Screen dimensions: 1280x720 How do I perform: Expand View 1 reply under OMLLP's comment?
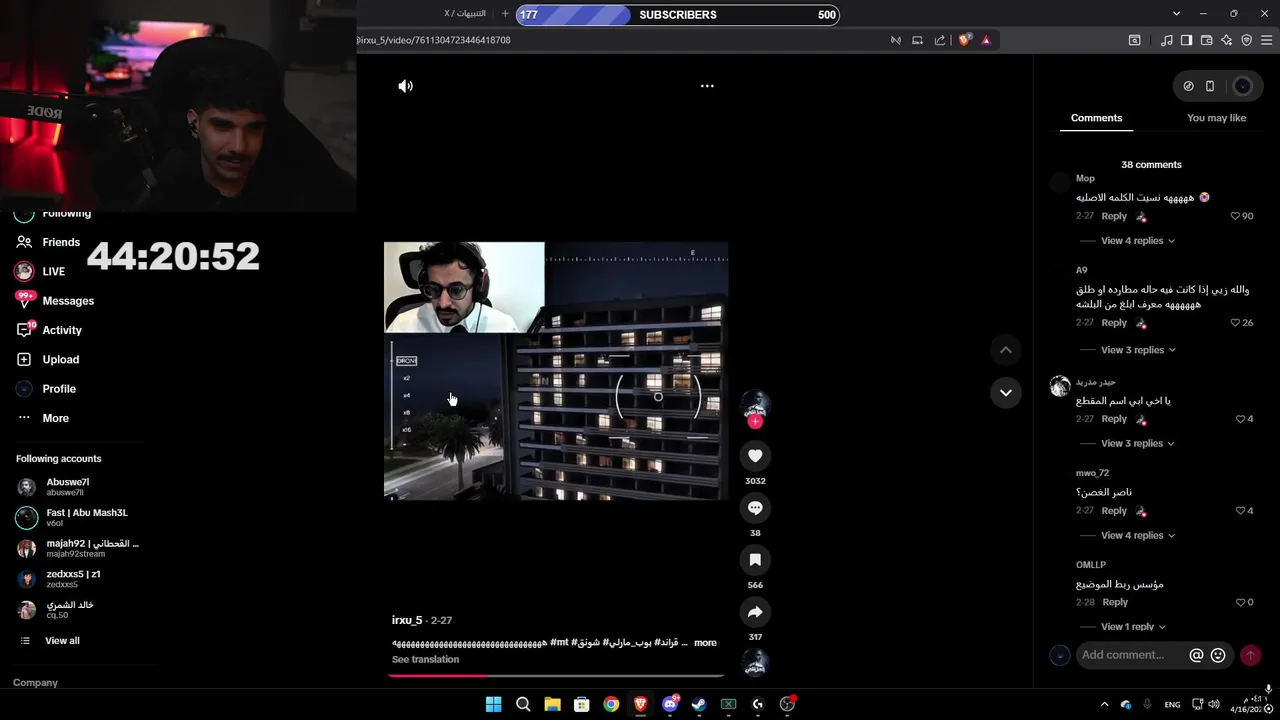1134,627
